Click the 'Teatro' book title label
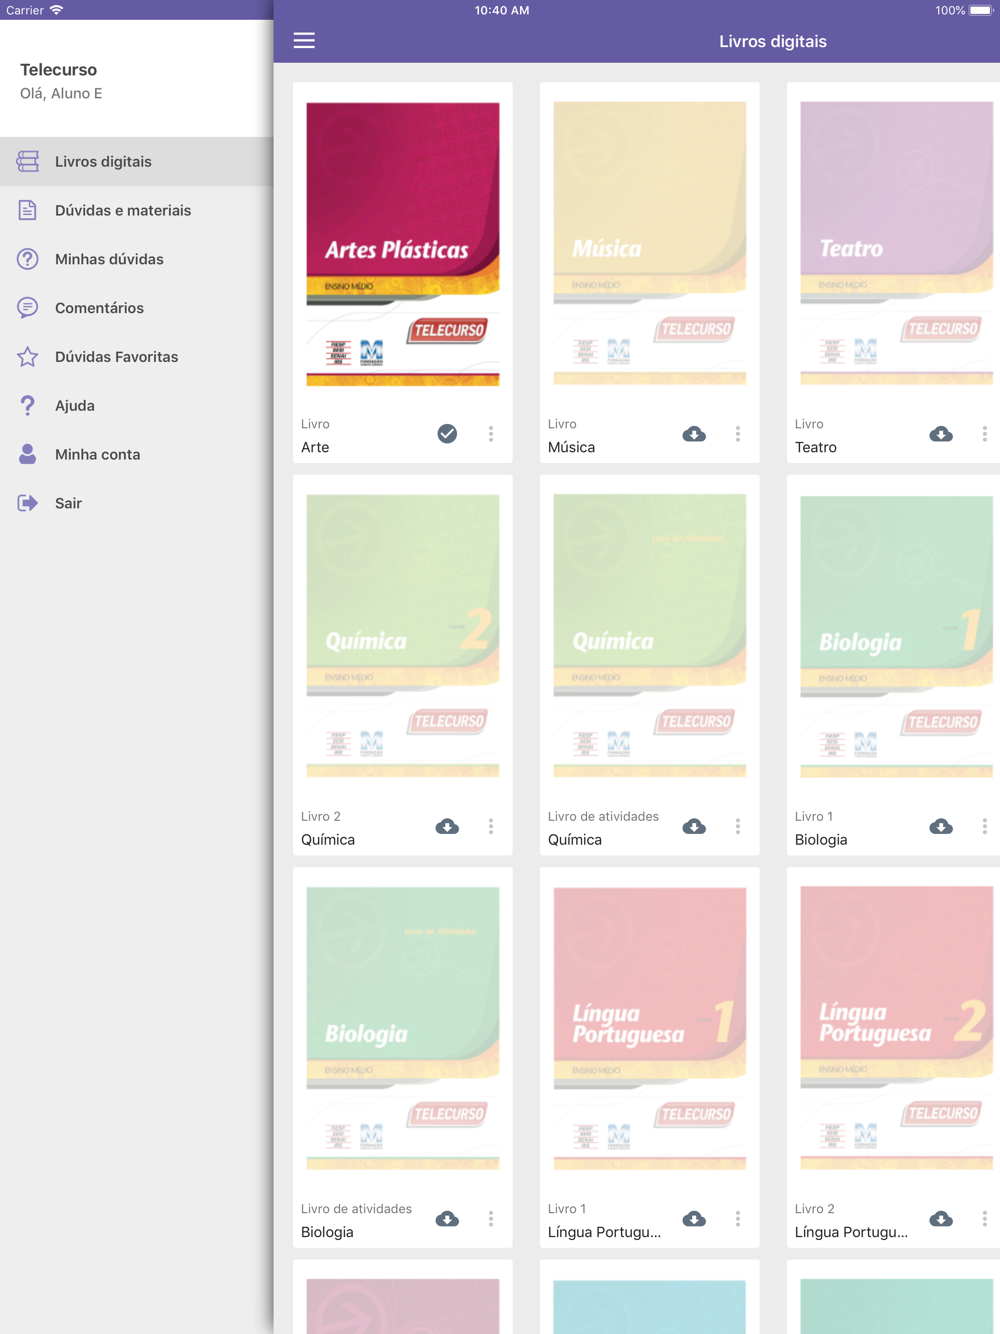This screenshot has height=1334, width=1000. point(816,447)
